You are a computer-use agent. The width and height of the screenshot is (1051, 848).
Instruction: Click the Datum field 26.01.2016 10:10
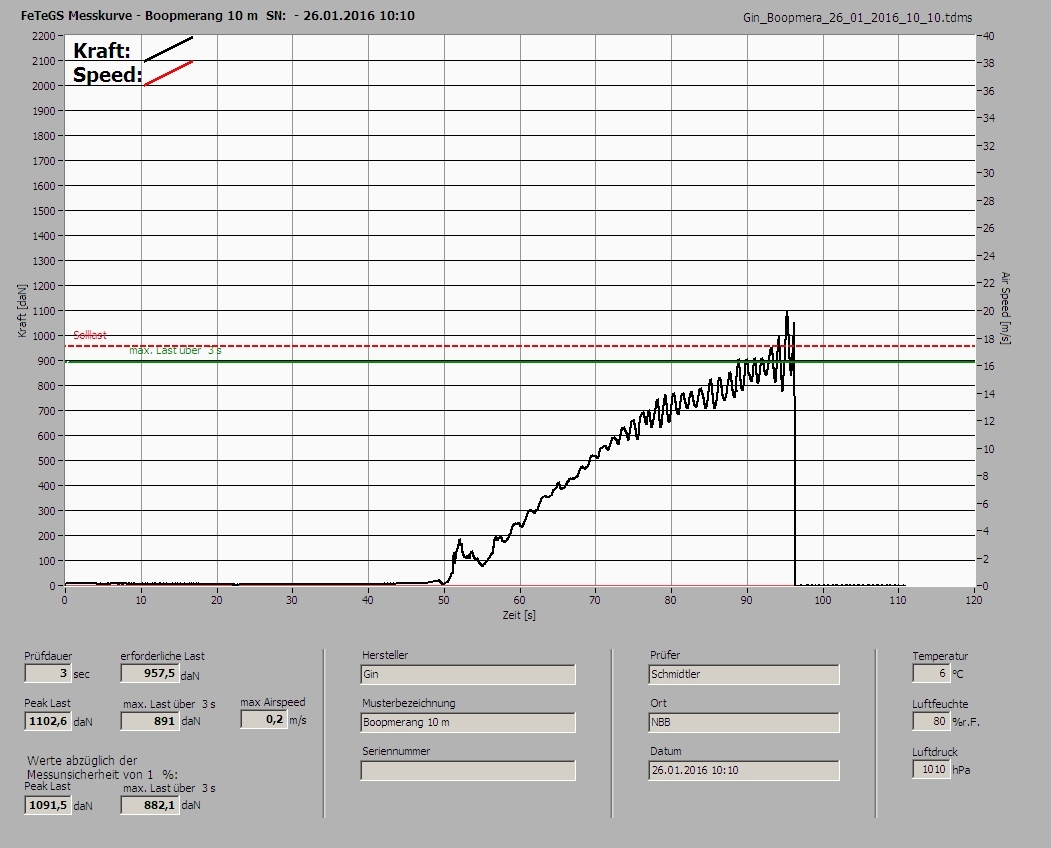tap(744, 770)
